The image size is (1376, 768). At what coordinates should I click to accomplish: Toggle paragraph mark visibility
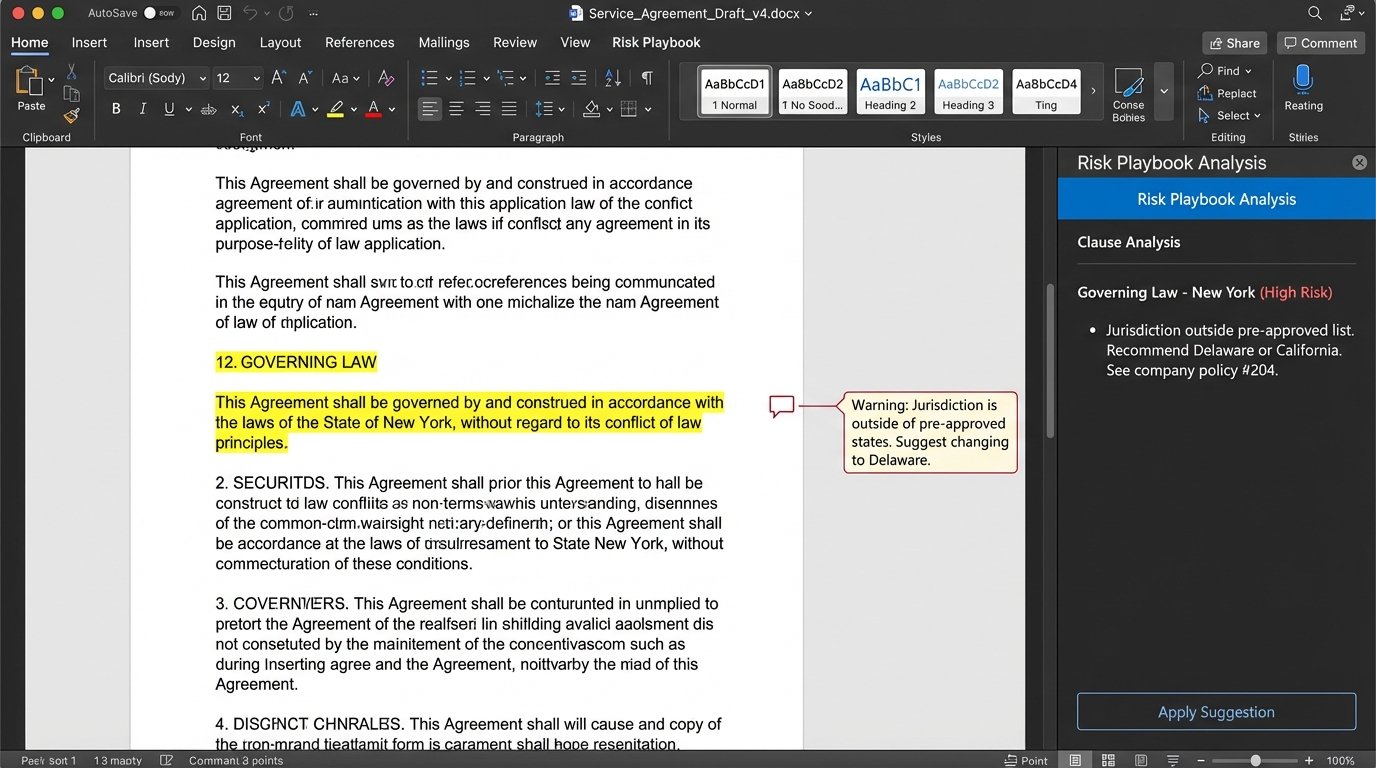point(646,77)
